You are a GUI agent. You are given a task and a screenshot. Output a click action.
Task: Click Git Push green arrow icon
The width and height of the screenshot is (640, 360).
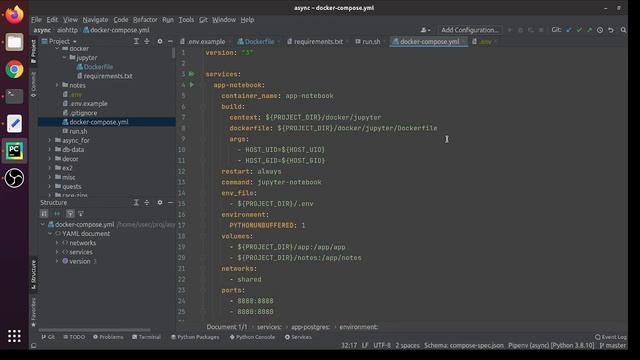589,30
